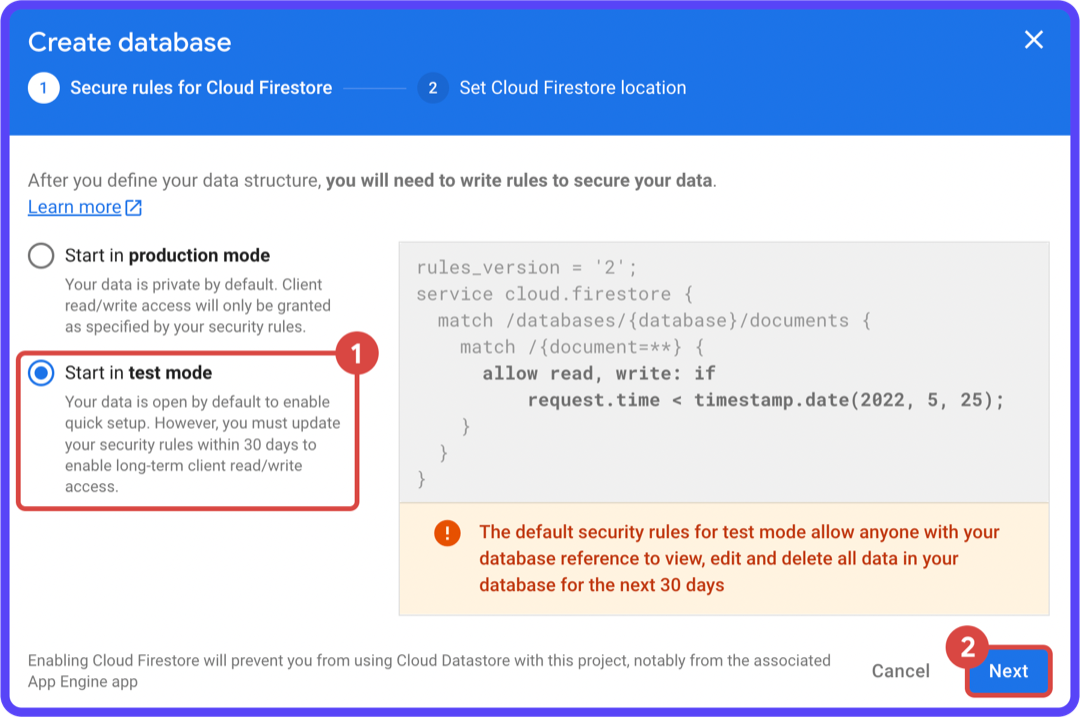Viewport: 1080px width, 717px height.
Task: Click the timestamp.date line in the rules preview
Action: click(767, 399)
